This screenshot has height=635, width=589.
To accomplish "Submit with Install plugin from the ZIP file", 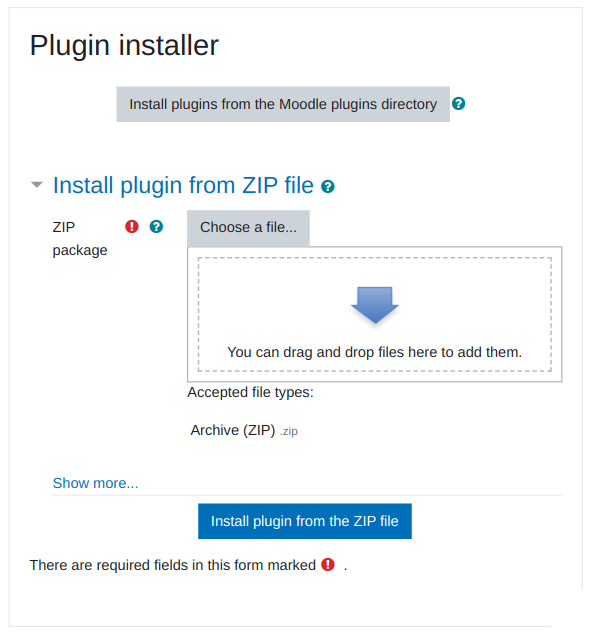I will click(x=305, y=521).
